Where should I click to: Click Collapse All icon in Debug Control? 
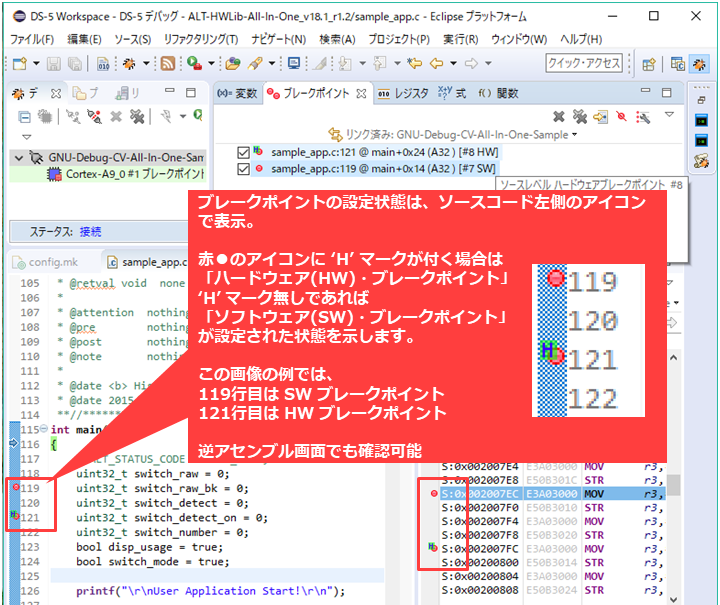(24, 117)
